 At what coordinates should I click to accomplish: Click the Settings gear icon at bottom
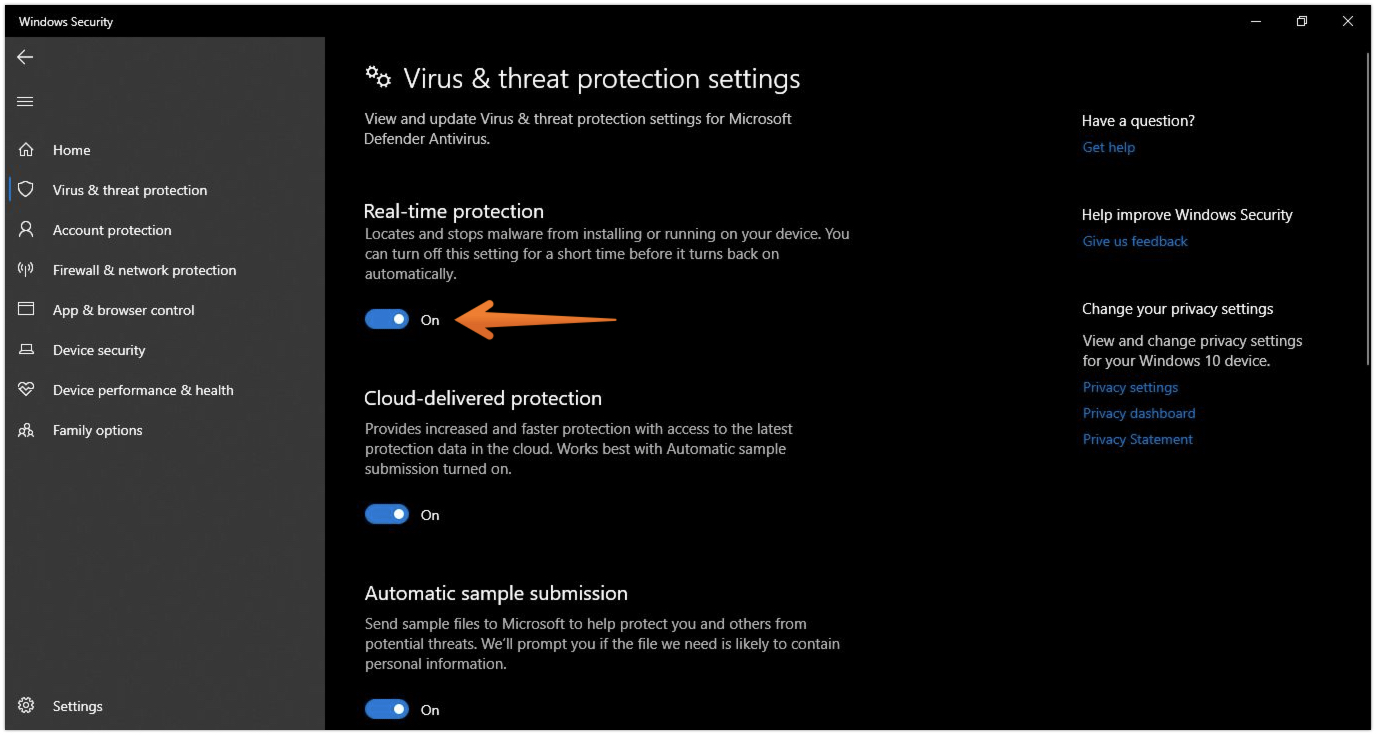click(x=26, y=705)
